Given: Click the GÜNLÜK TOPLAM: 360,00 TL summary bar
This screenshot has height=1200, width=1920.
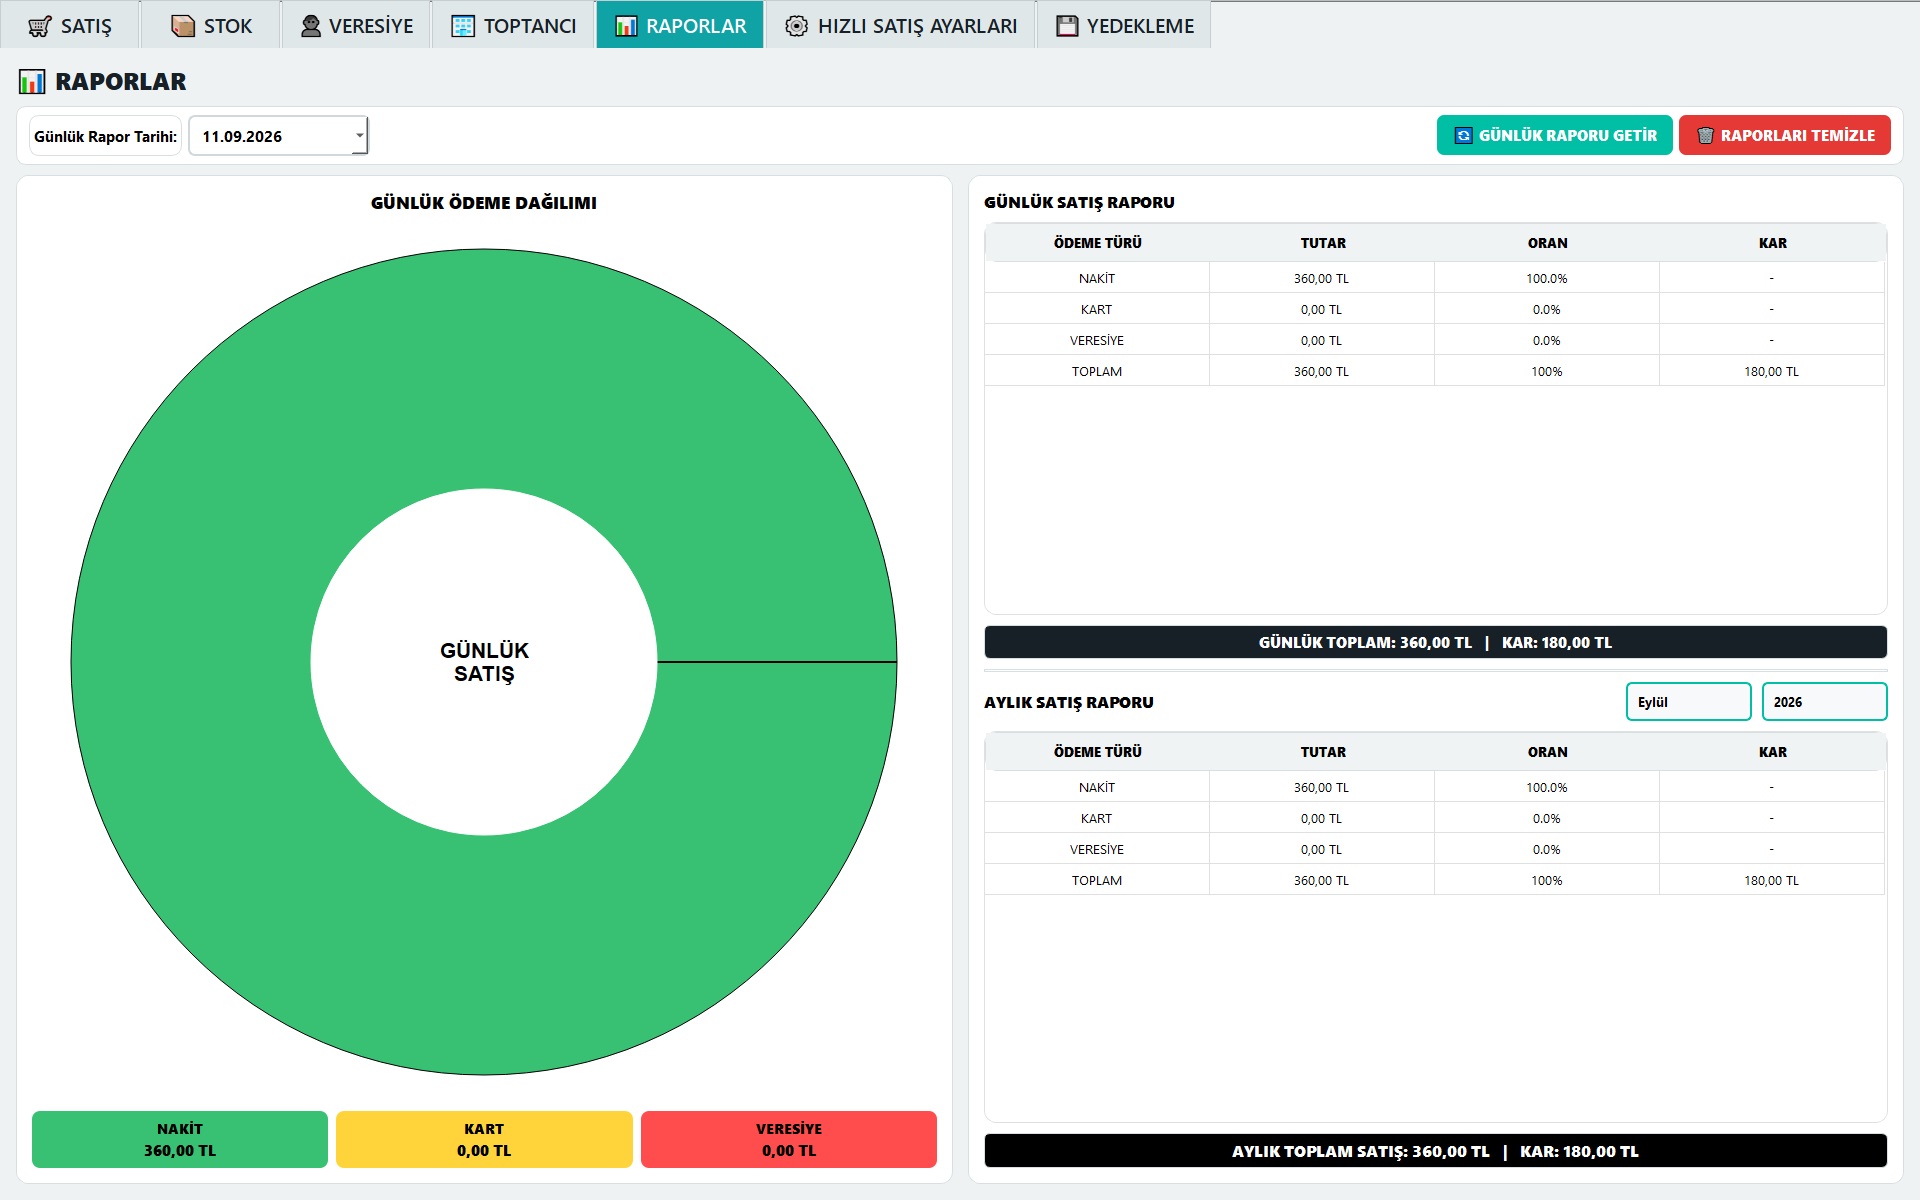Looking at the screenshot, I should point(1435,642).
